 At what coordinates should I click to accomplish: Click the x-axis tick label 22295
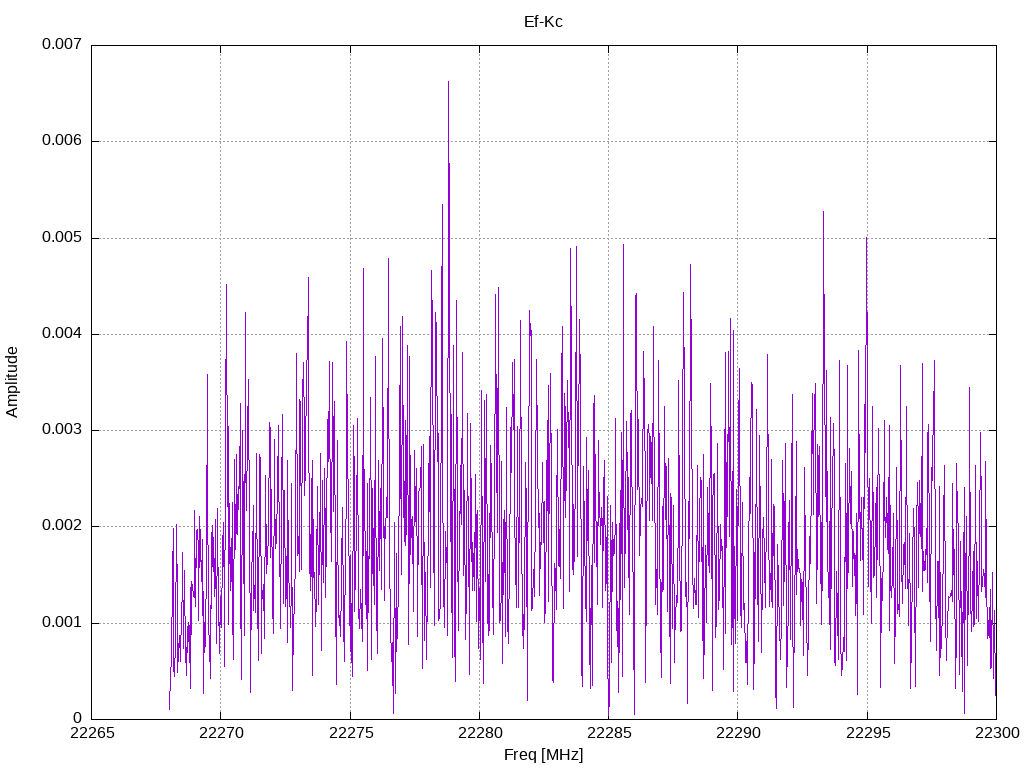pos(868,733)
